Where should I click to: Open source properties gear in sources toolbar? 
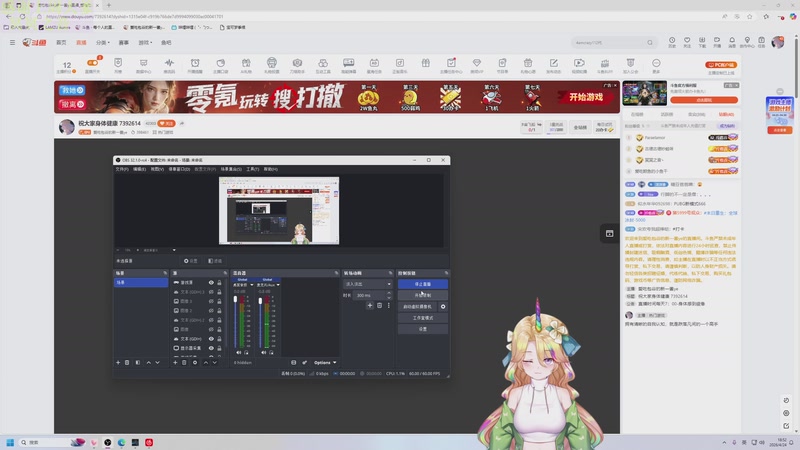[x=195, y=362]
